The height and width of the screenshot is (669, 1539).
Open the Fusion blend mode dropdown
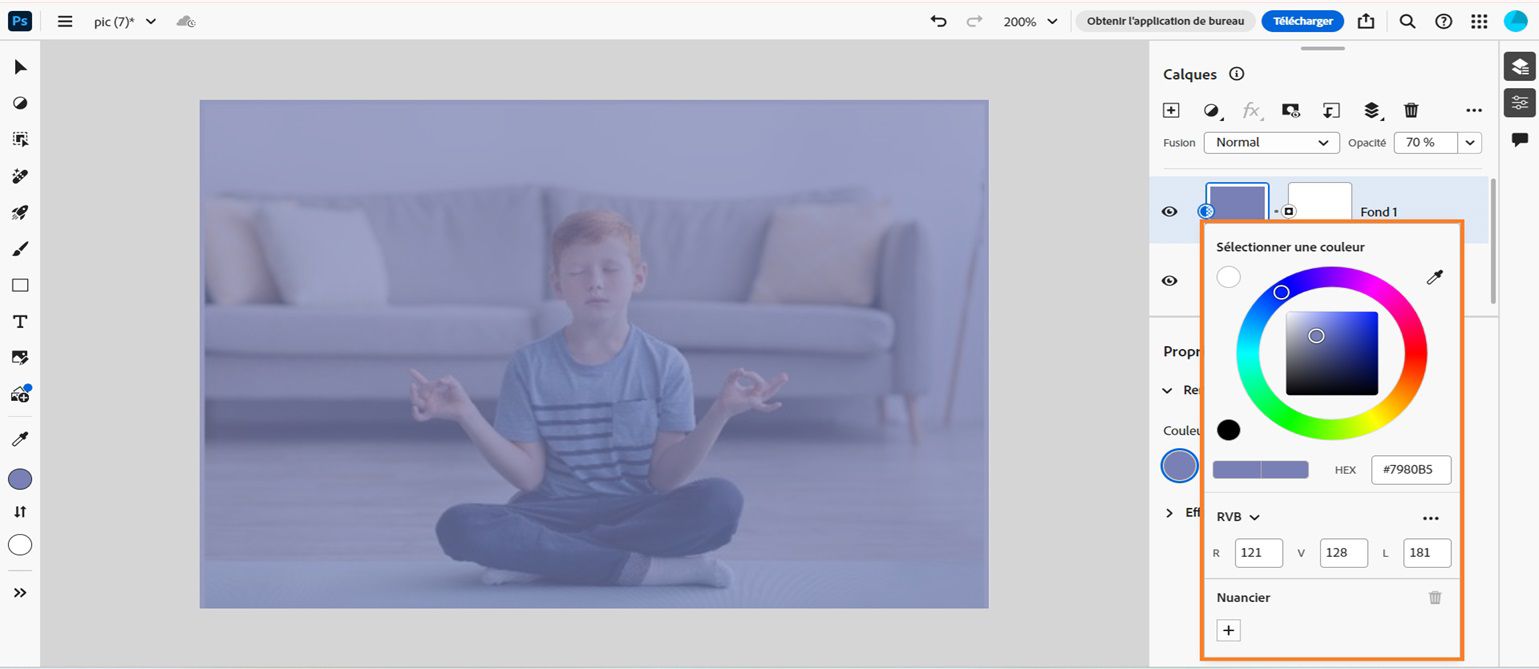click(1271, 142)
